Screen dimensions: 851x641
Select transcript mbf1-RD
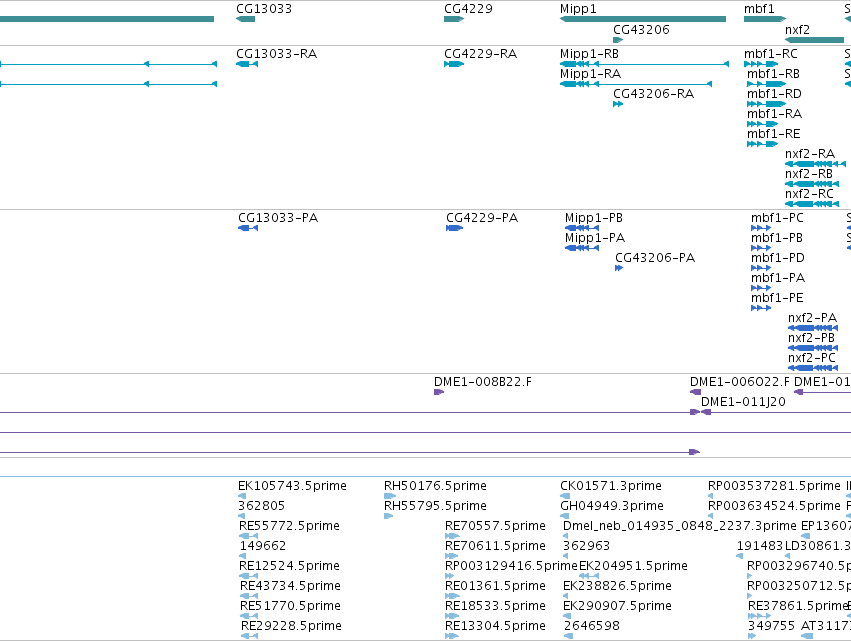click(774, 93)
